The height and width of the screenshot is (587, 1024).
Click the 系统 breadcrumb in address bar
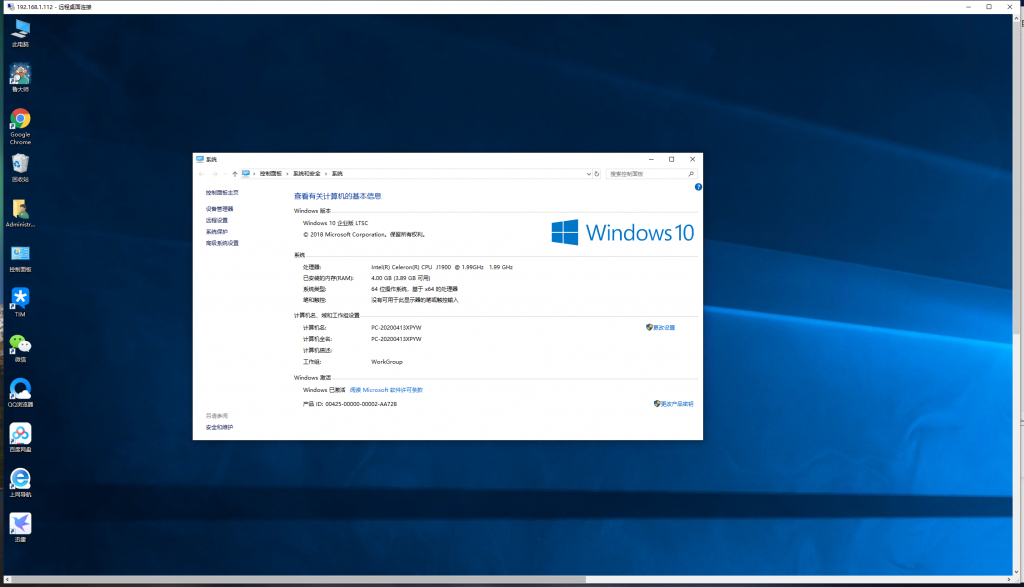pos(337,174)
